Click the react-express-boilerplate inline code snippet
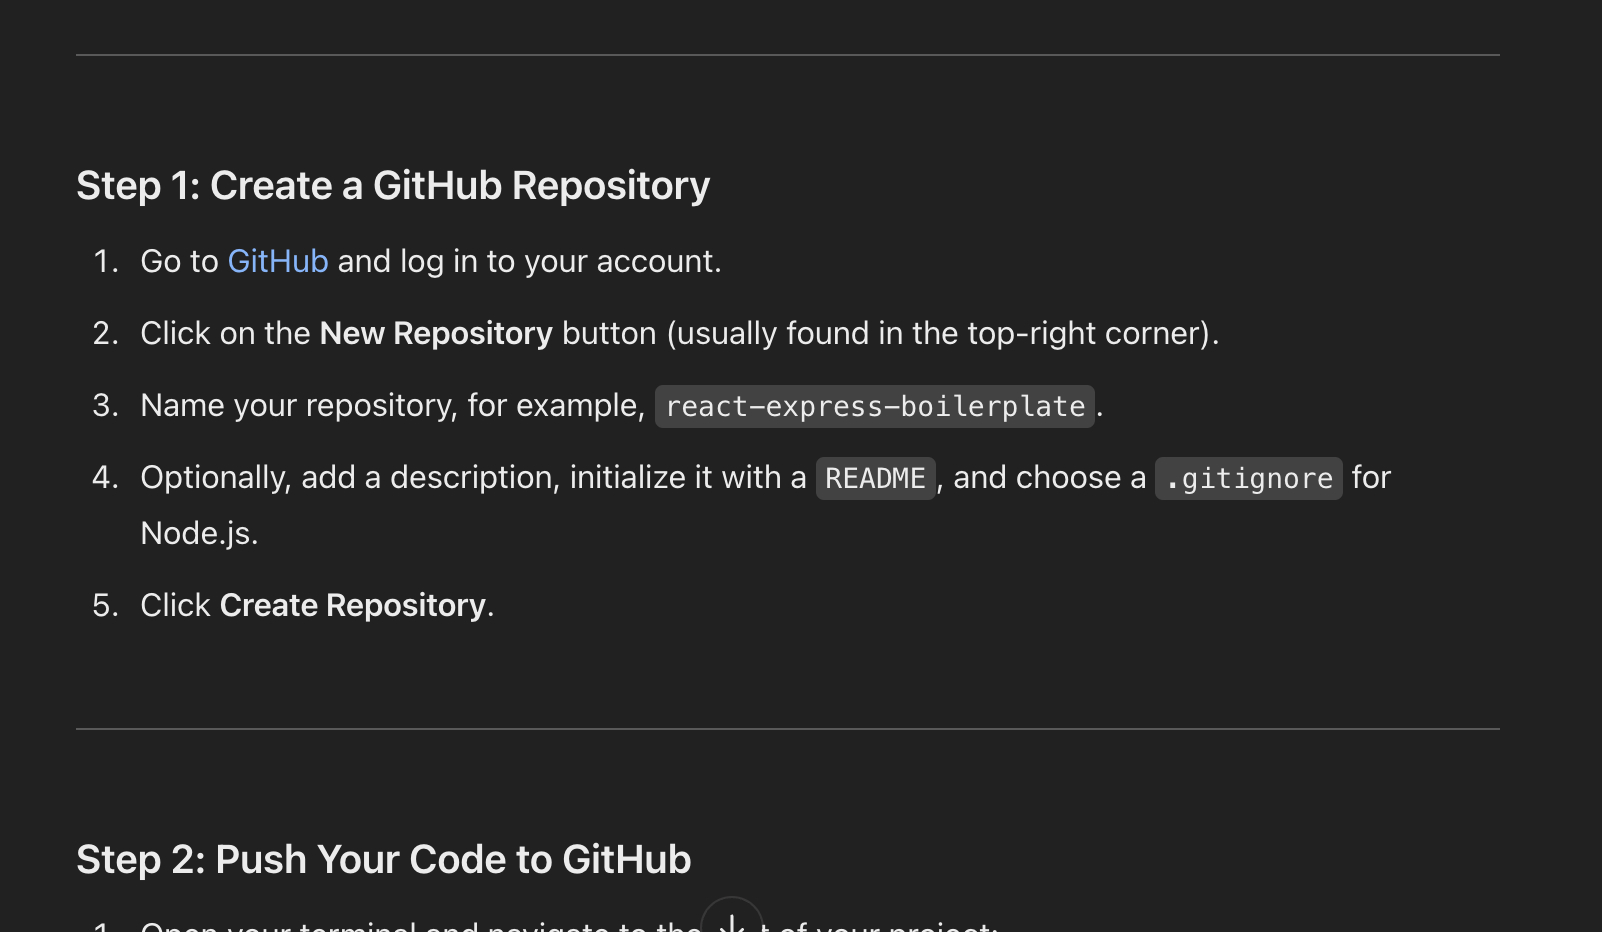This screenshot has height=932, width=1602. (x=875, y=406)
